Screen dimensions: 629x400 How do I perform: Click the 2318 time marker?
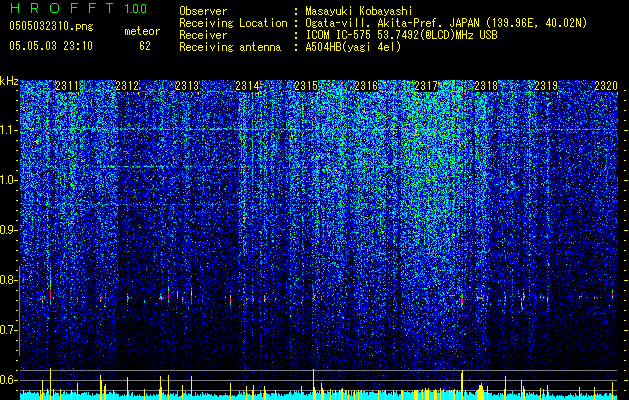486,86
